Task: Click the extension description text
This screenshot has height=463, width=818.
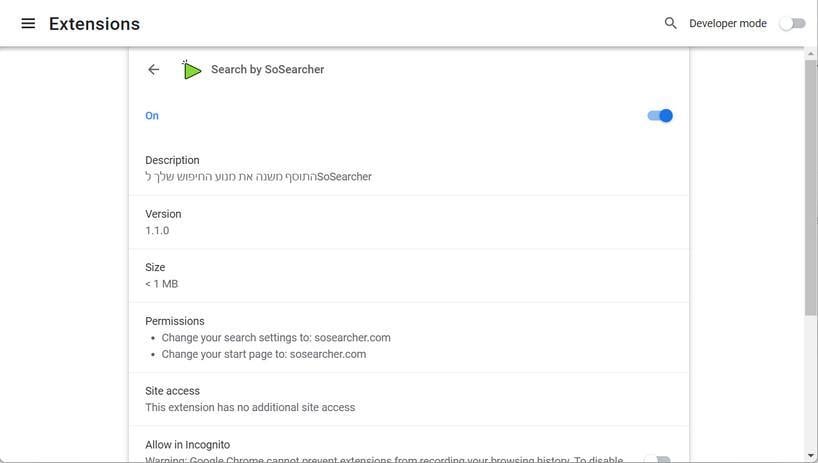Action: click(258, 177)
